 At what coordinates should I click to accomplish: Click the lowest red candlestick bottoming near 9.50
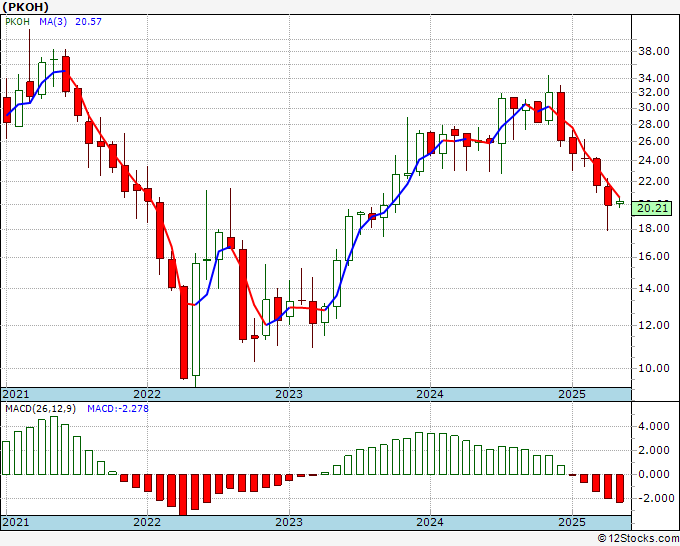click(184, 333)
